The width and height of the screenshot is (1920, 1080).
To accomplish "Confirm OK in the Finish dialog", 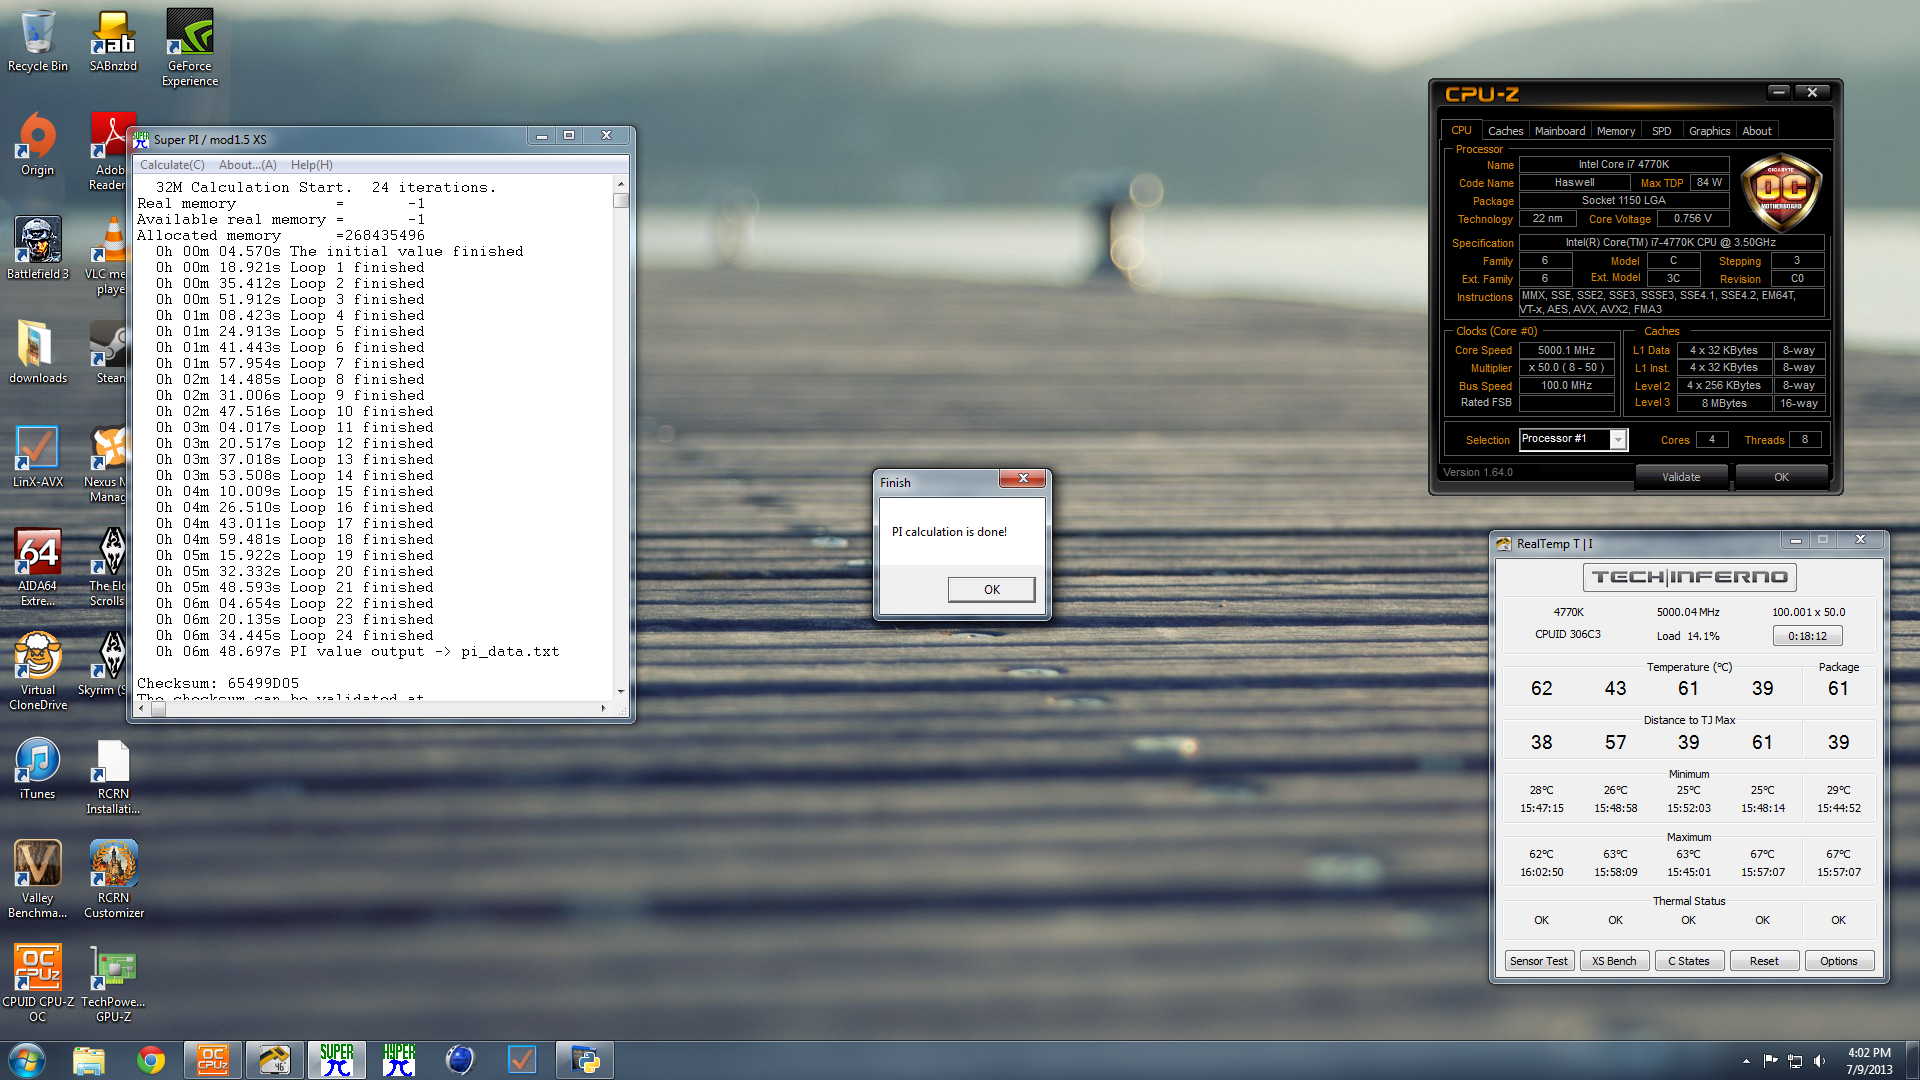I will [991, 590].
